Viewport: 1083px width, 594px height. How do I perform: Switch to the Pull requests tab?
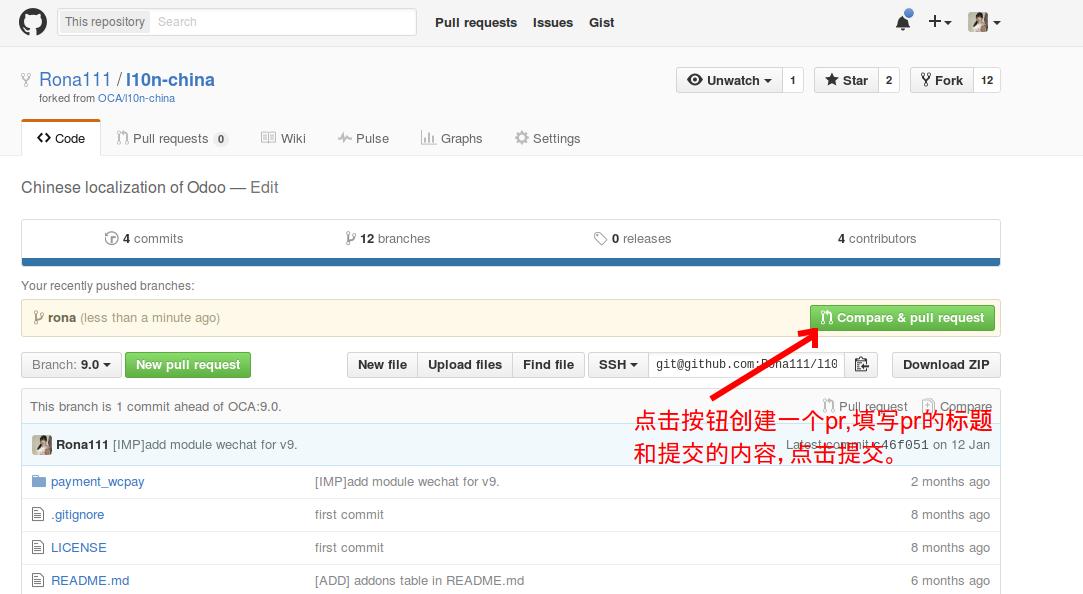171,139
